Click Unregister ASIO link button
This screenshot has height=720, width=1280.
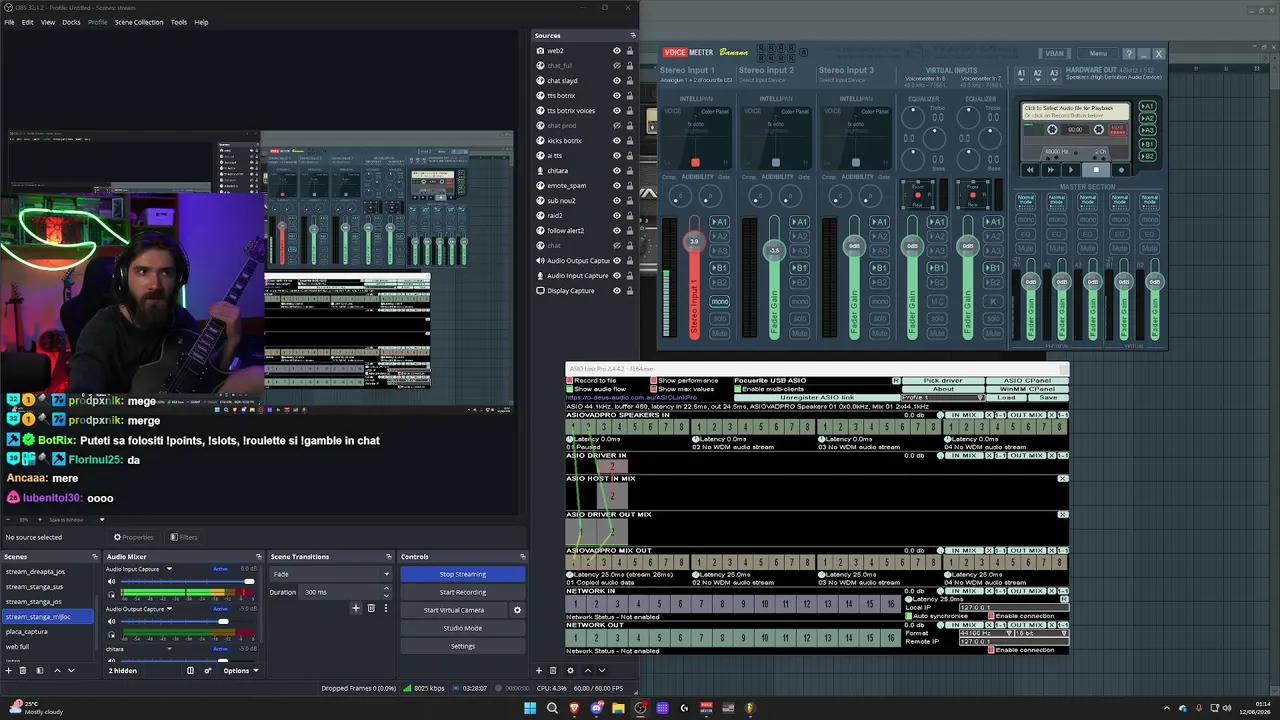817,398
